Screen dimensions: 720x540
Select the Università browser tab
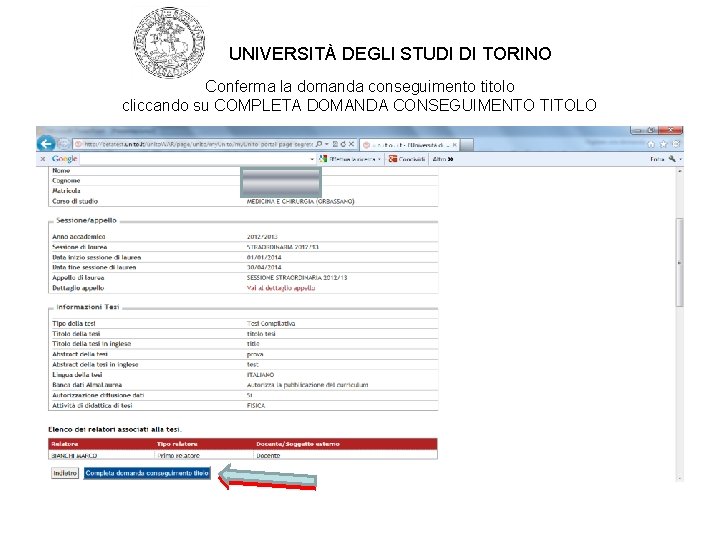click(409, 145)
